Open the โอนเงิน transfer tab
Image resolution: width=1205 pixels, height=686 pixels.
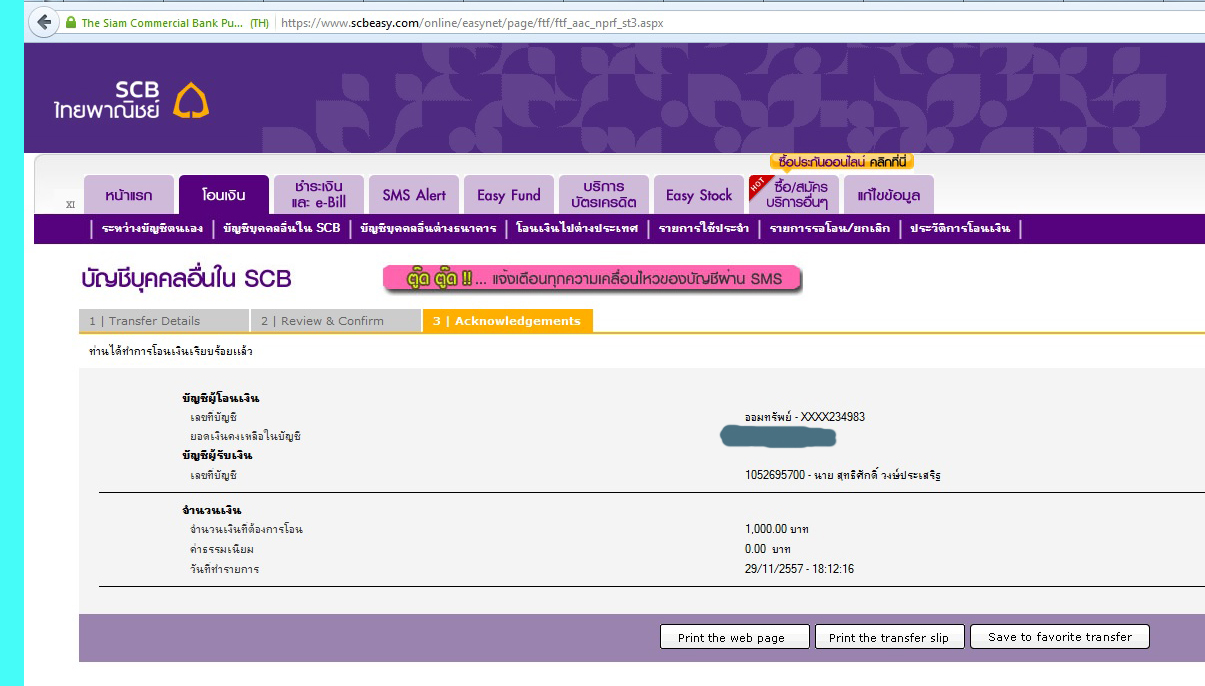(x=224, y=195)
